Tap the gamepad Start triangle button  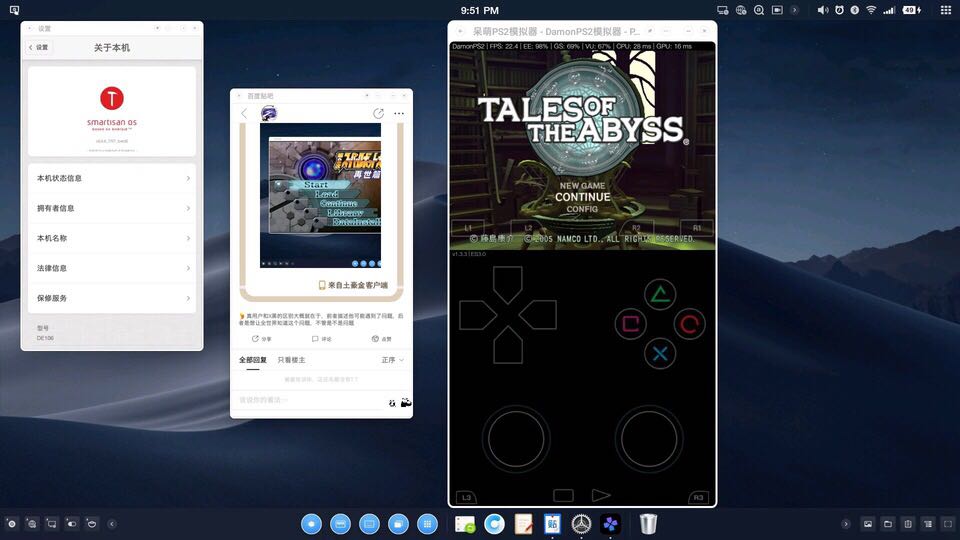[601, 495]
